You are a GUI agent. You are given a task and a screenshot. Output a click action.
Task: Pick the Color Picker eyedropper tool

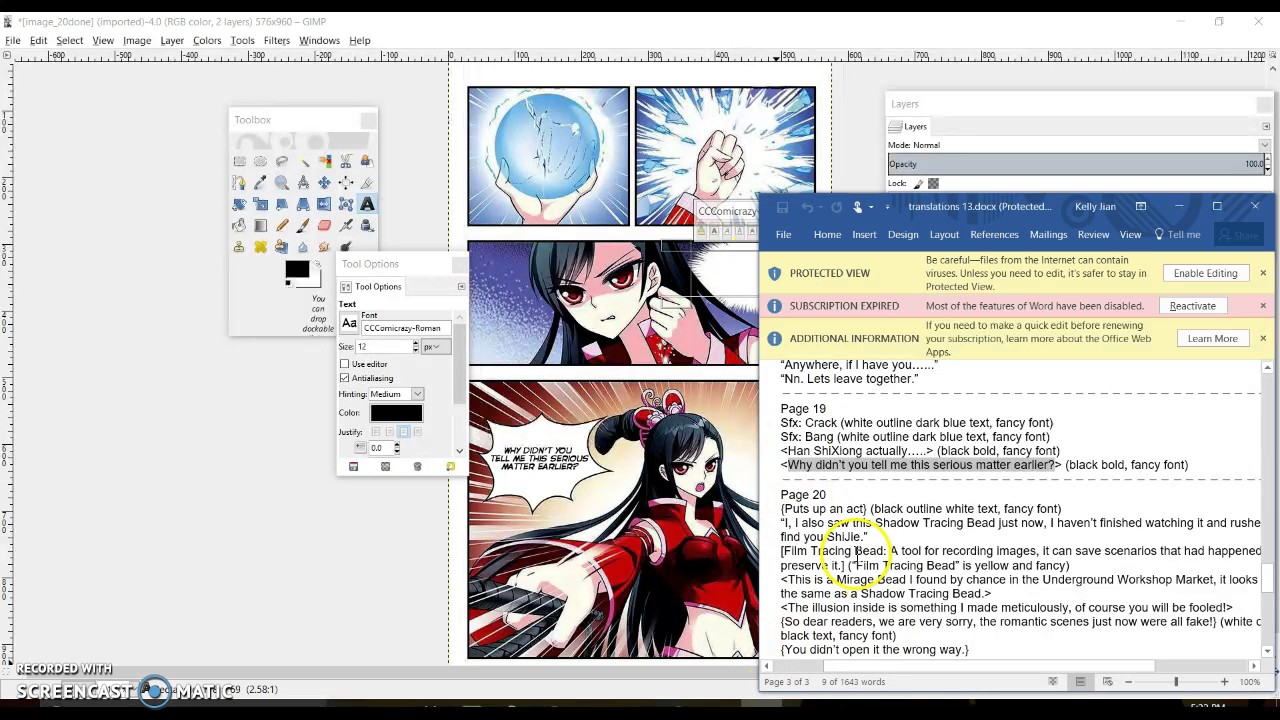pos(260,182)
